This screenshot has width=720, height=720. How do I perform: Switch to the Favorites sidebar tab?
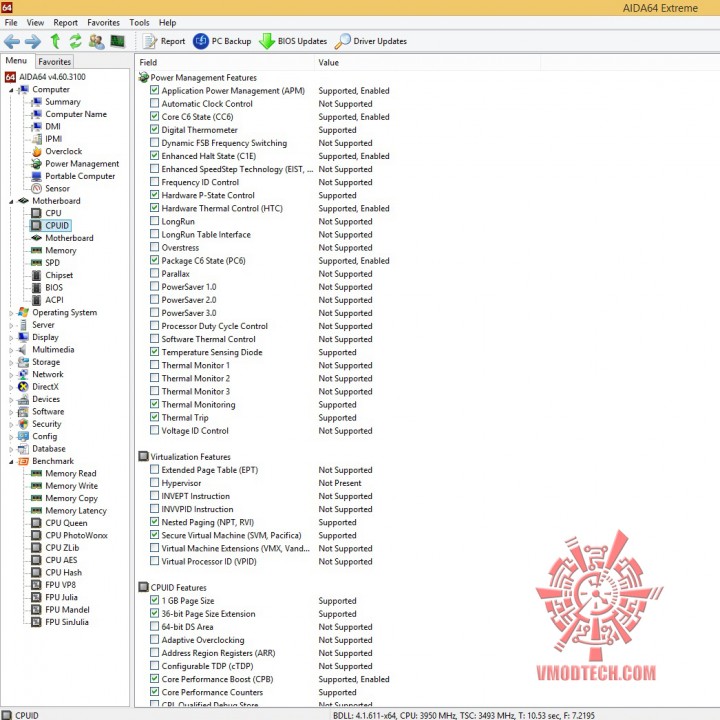point(54,61)
